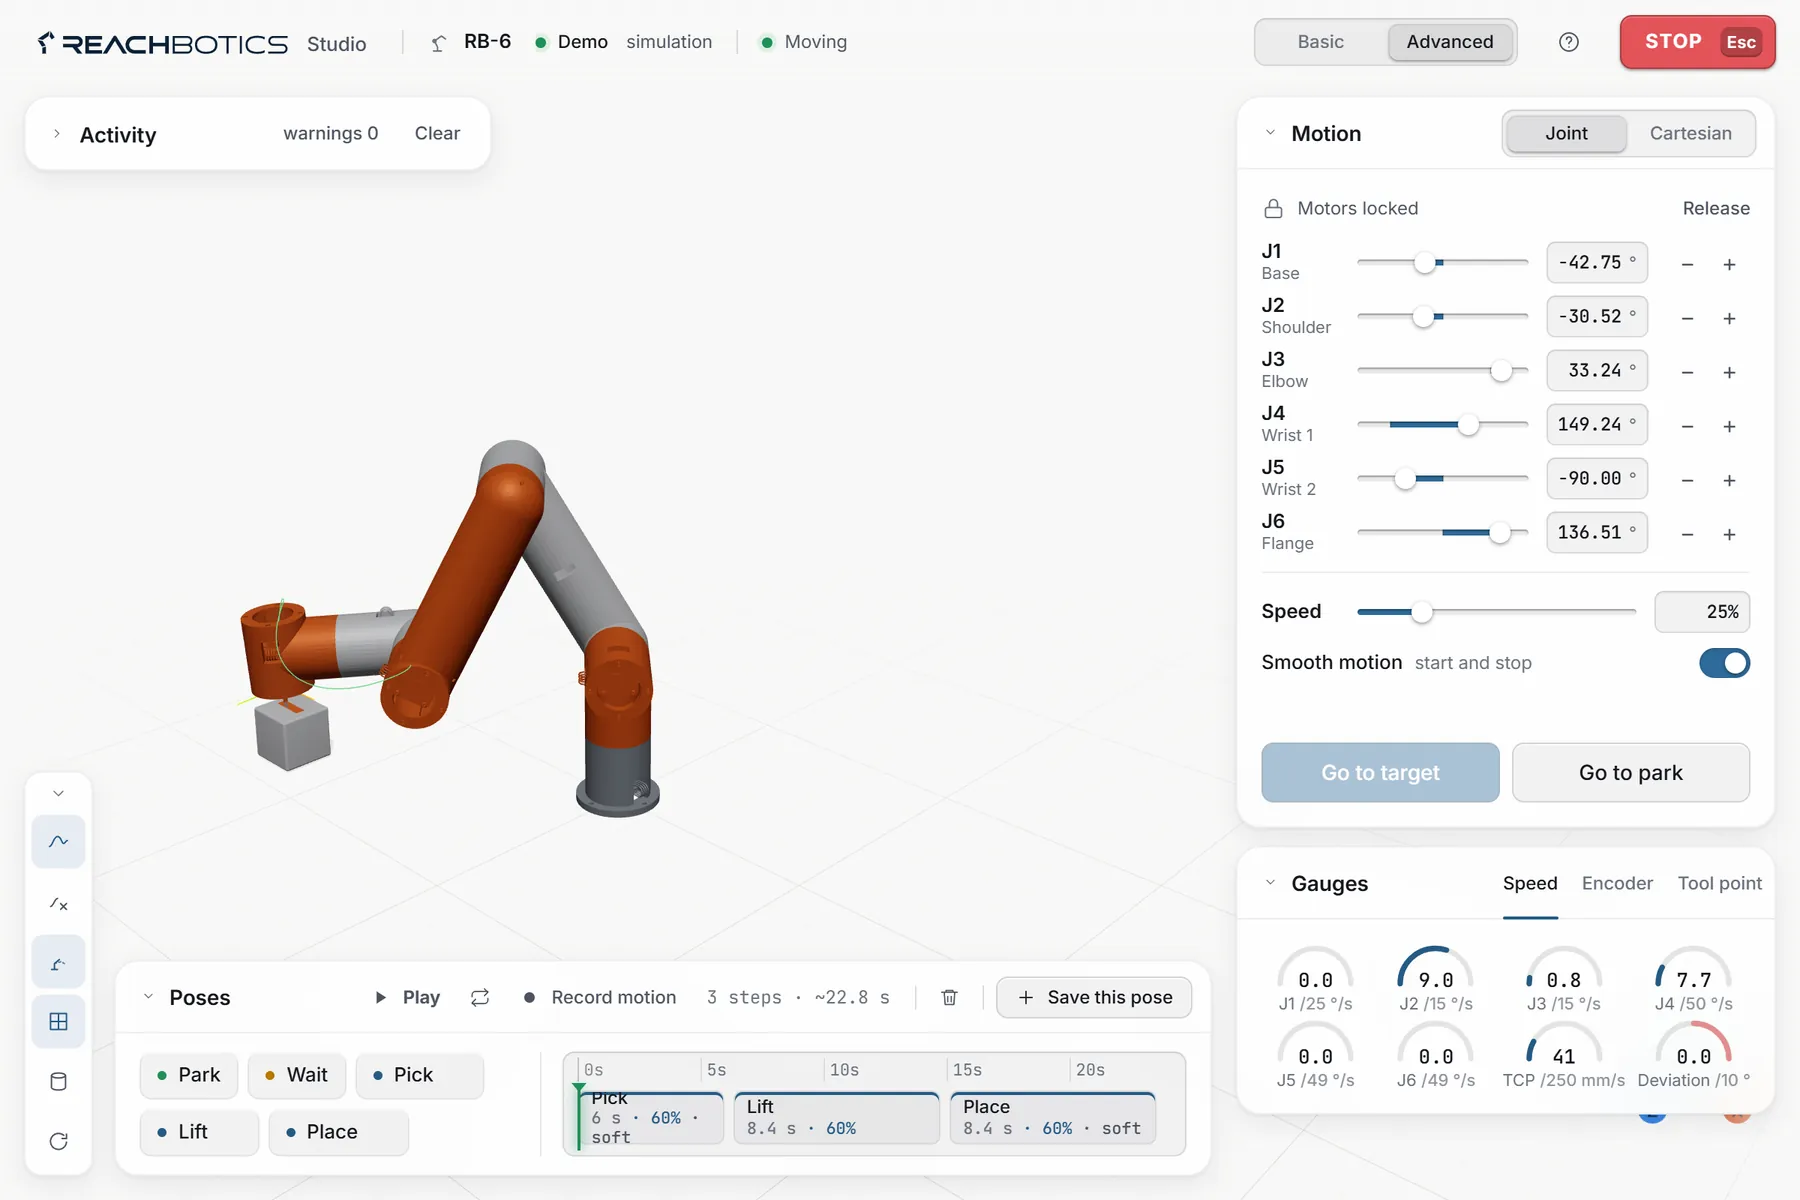Image resolution: width=1800 pixels, height=1200 pixels.
Task: Click the Motors locked padlock icon
Action: point(1273,208)
